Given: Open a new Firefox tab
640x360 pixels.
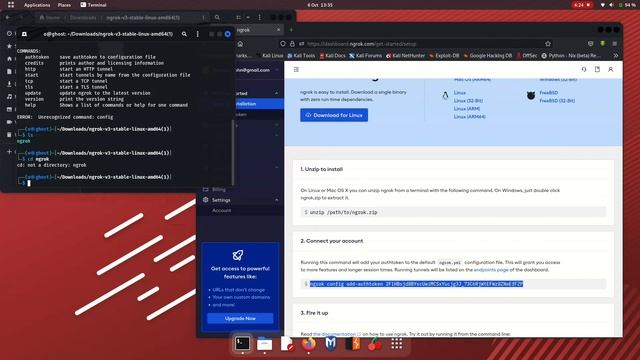Looking at the screenshot, I should click(x=291, y=30).
